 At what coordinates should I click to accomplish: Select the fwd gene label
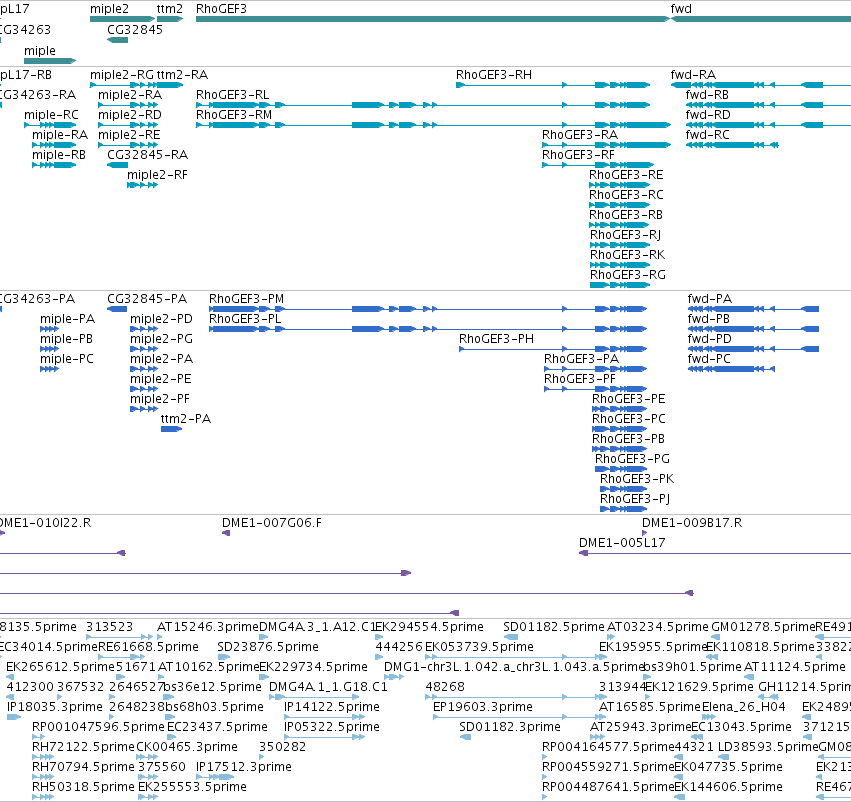pos(681,9)
